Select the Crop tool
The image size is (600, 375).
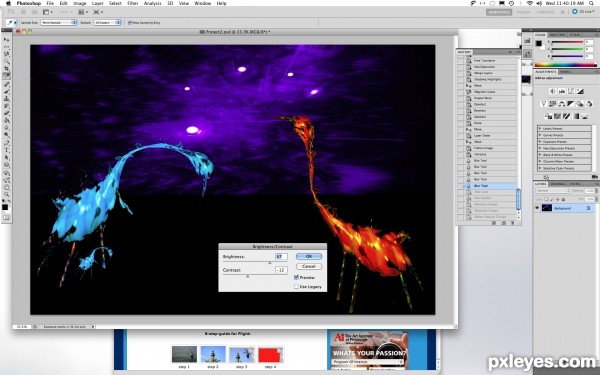coord(6,68)
